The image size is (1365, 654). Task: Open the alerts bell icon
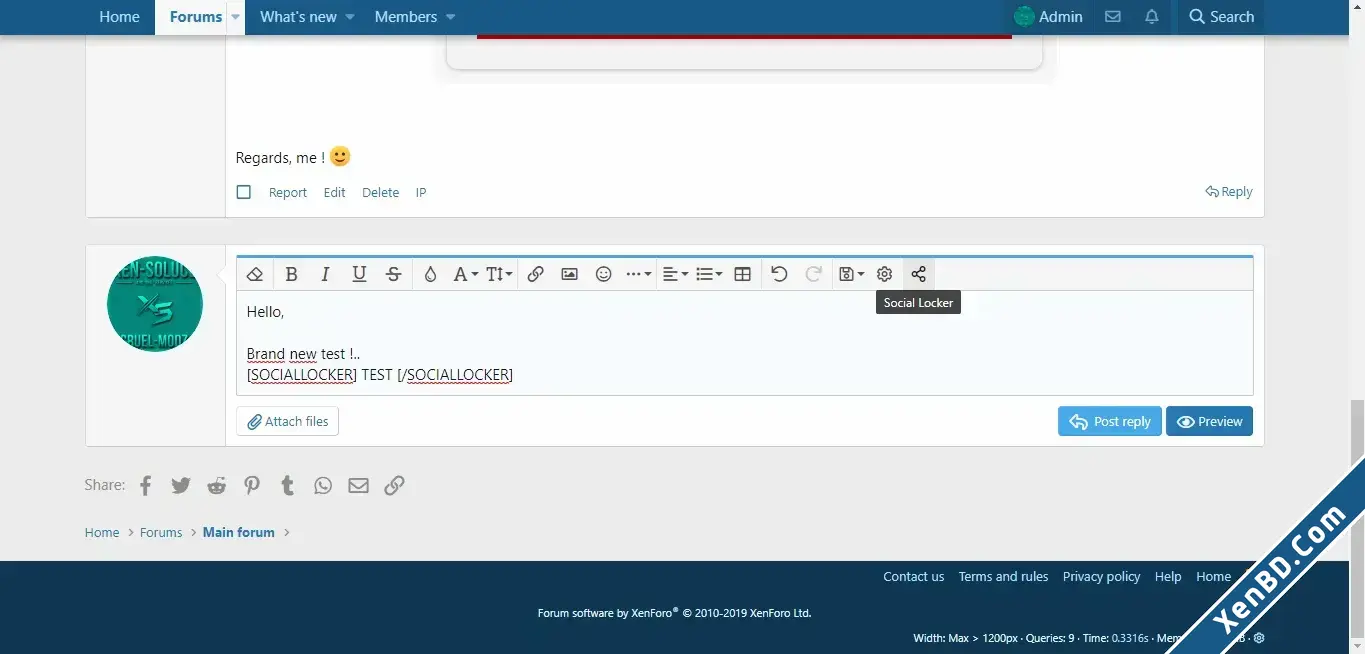(x=1152, y=17)
